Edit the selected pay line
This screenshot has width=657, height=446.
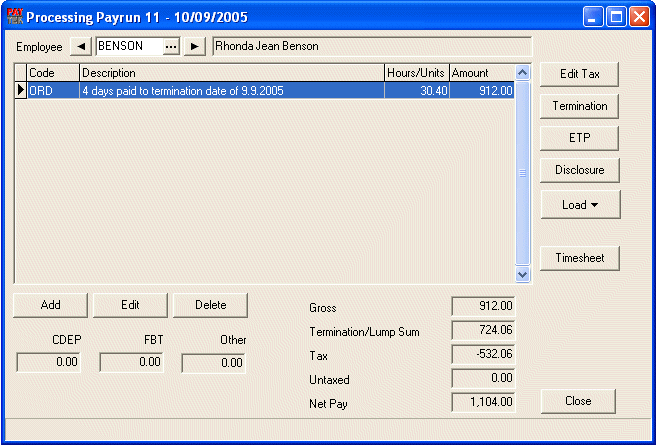pos(130,305)
